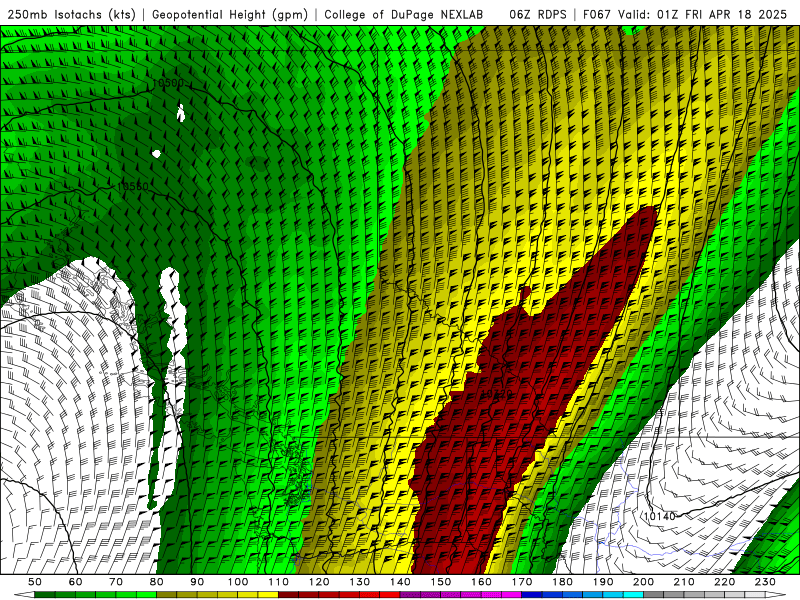800x600 pixels.
Task: Click the 220 value on the color scale
Action: click(724, 582)
